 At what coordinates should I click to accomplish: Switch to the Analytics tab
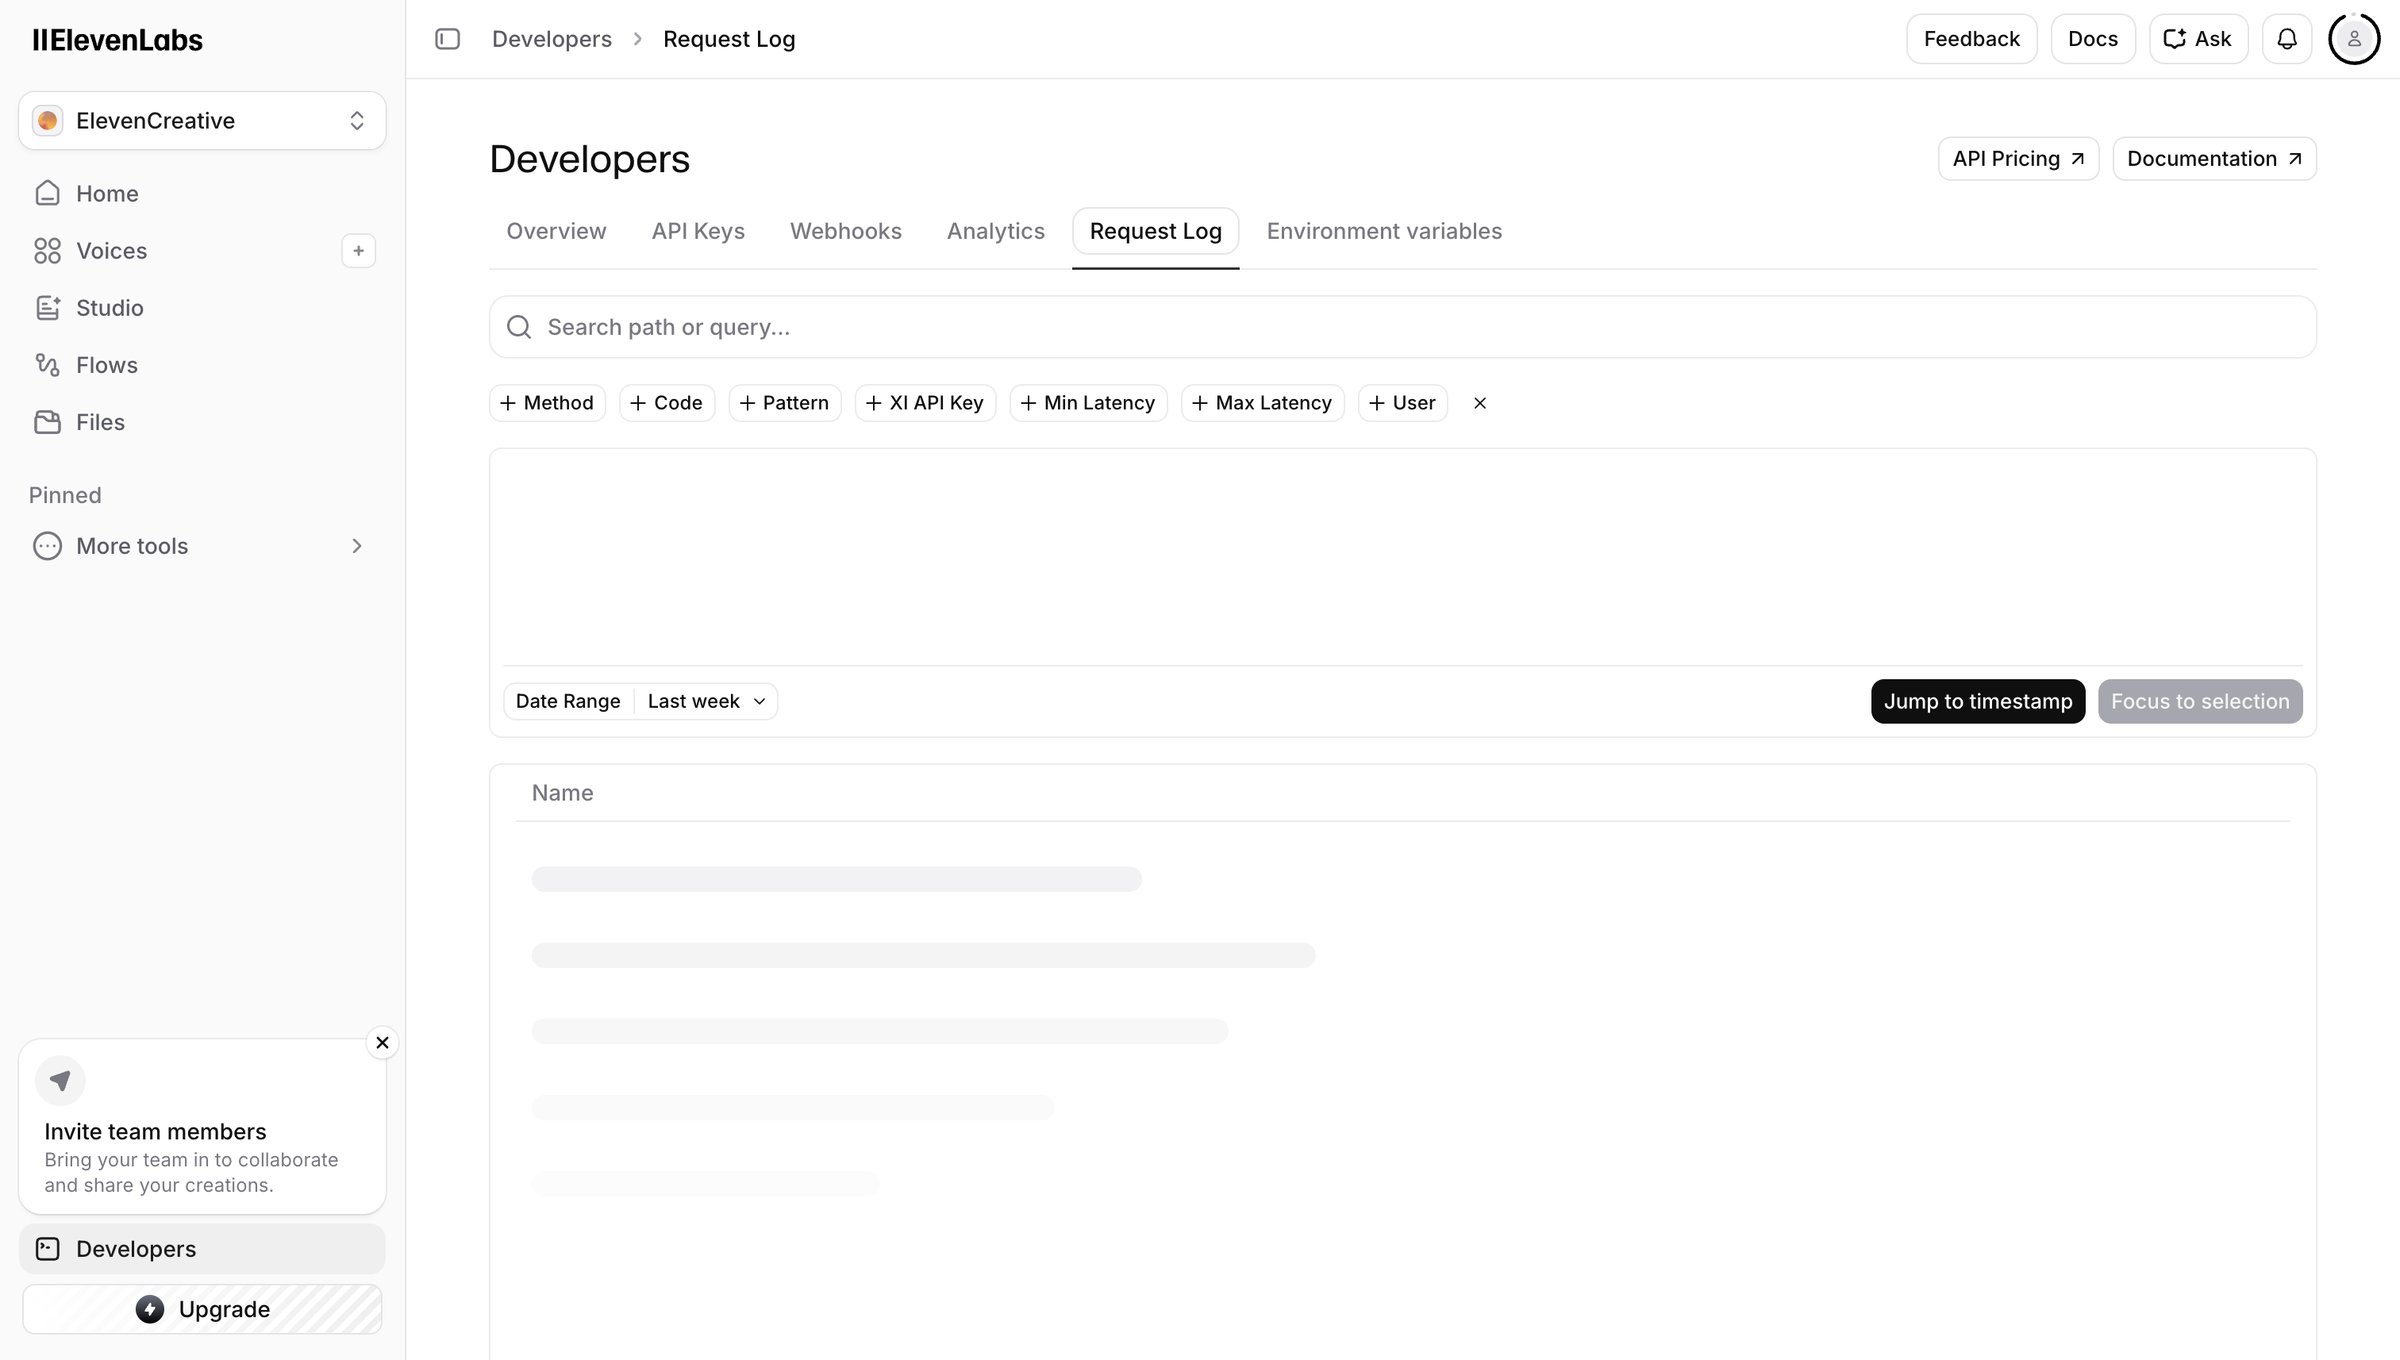click(x=996, y=231)
